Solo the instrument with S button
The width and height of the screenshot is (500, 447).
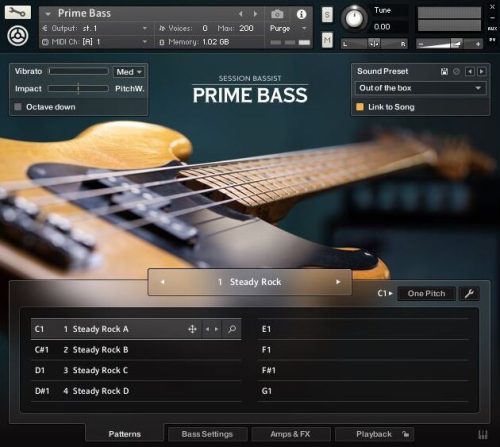pyautogui.click(x=327, y=15)
